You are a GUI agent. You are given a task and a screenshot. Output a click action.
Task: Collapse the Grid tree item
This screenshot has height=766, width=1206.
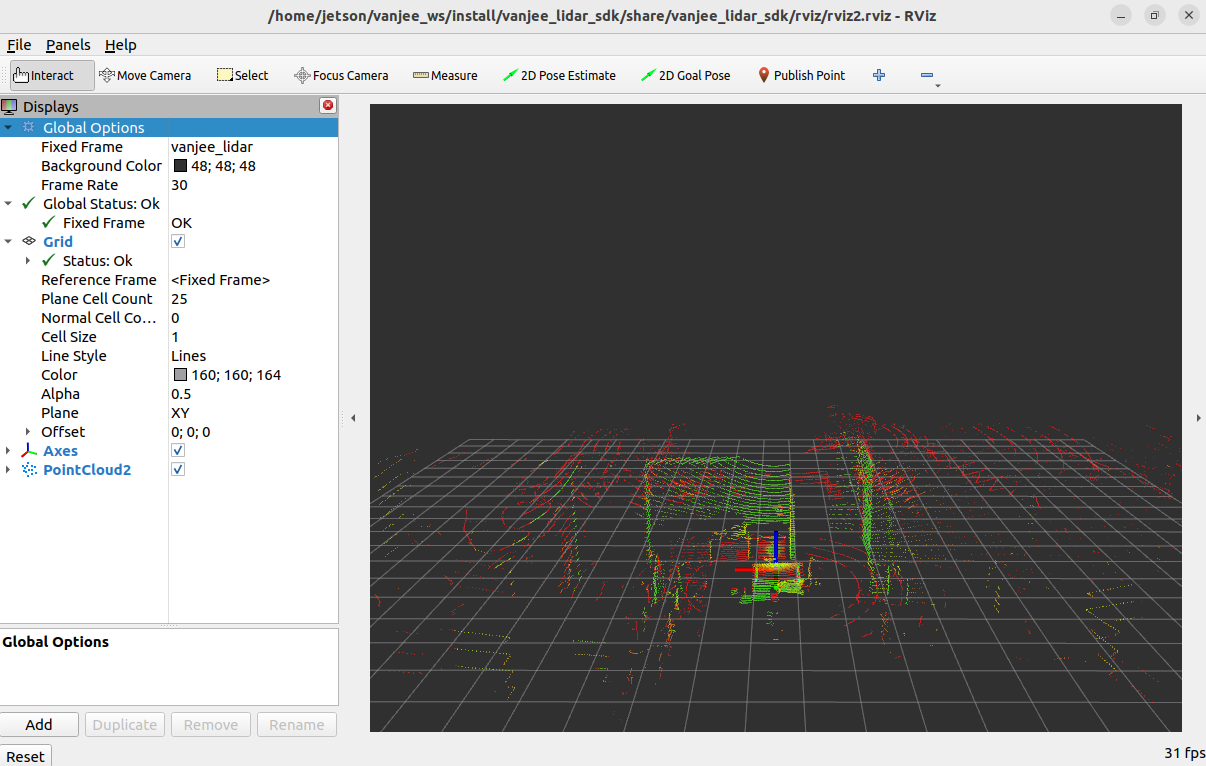pyautogui.click(x=8, y=241)
